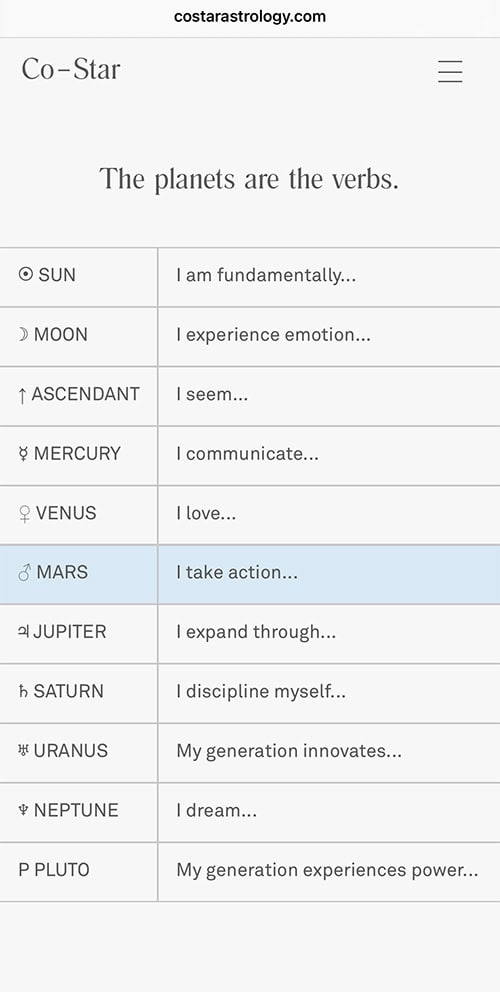Click the Jupiter planet glyph
Screen dimensions: 500x992
[24, 632]
